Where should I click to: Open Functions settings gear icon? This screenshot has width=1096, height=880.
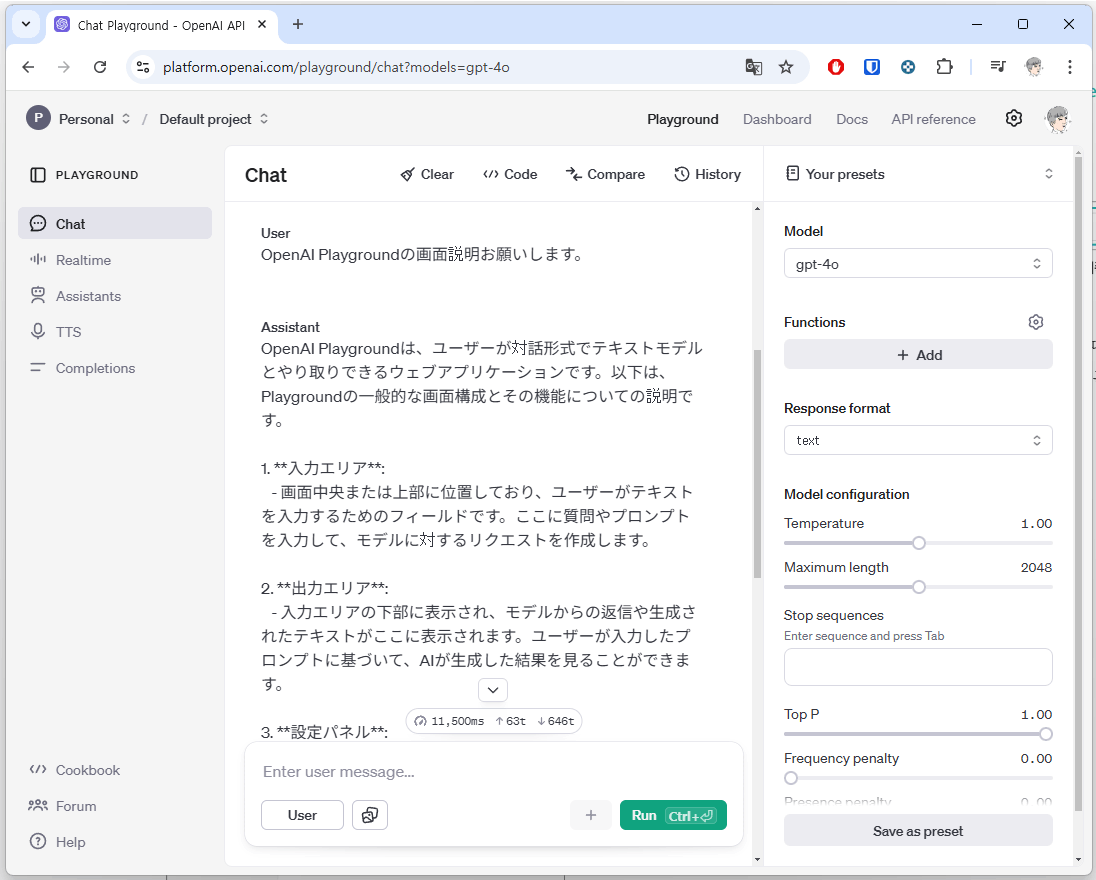(x=1036, y=322)
